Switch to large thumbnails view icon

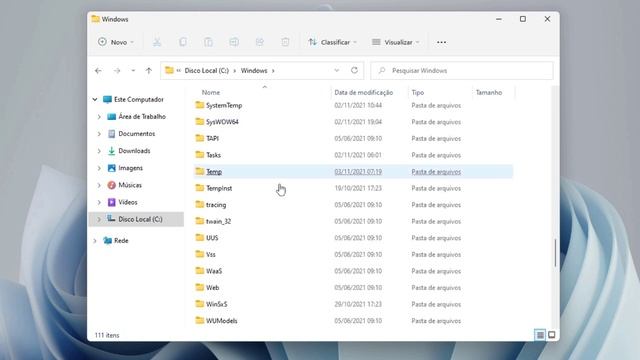[x=551, y=335]
